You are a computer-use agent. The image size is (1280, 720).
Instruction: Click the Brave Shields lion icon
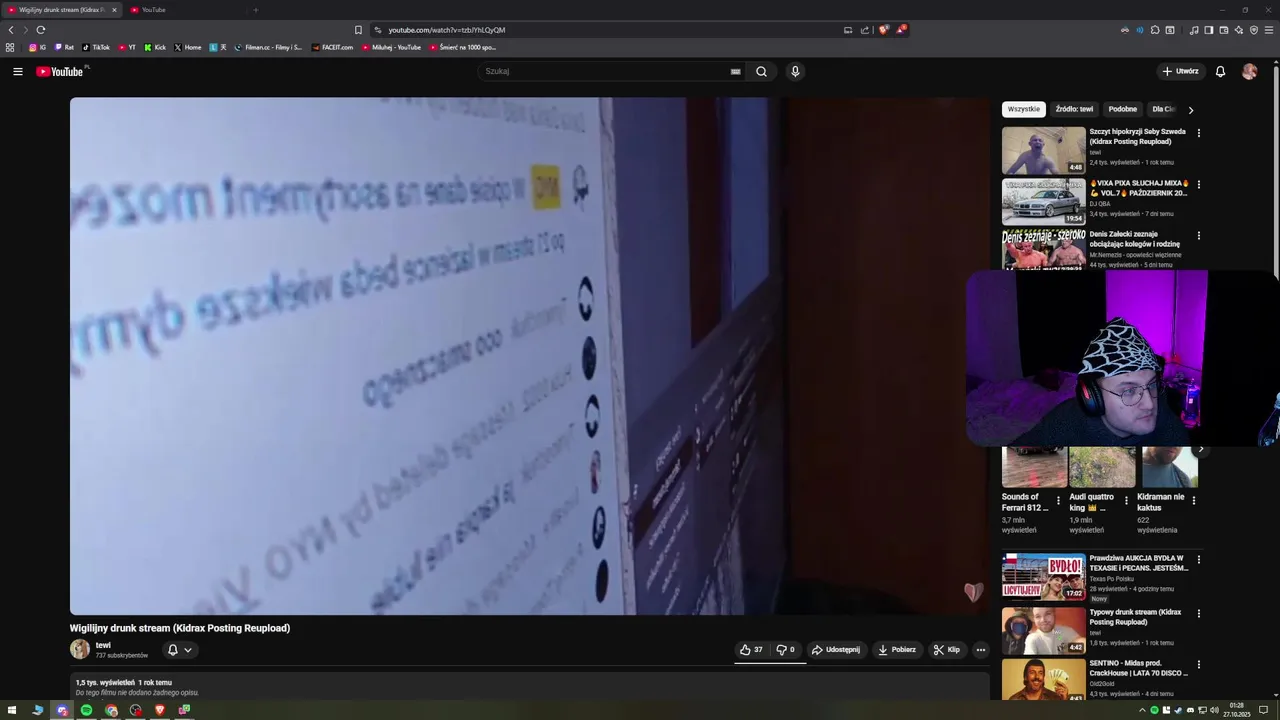point(883,30)
